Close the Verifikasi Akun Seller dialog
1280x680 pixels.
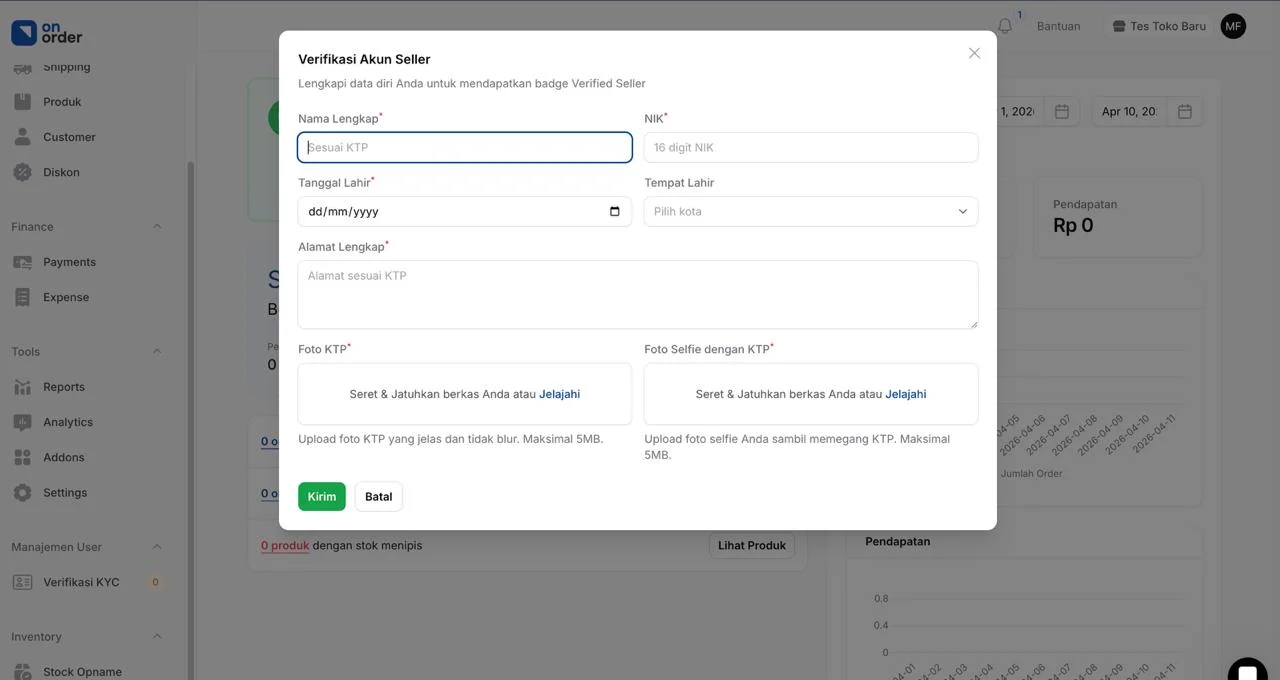click(974, 53)
